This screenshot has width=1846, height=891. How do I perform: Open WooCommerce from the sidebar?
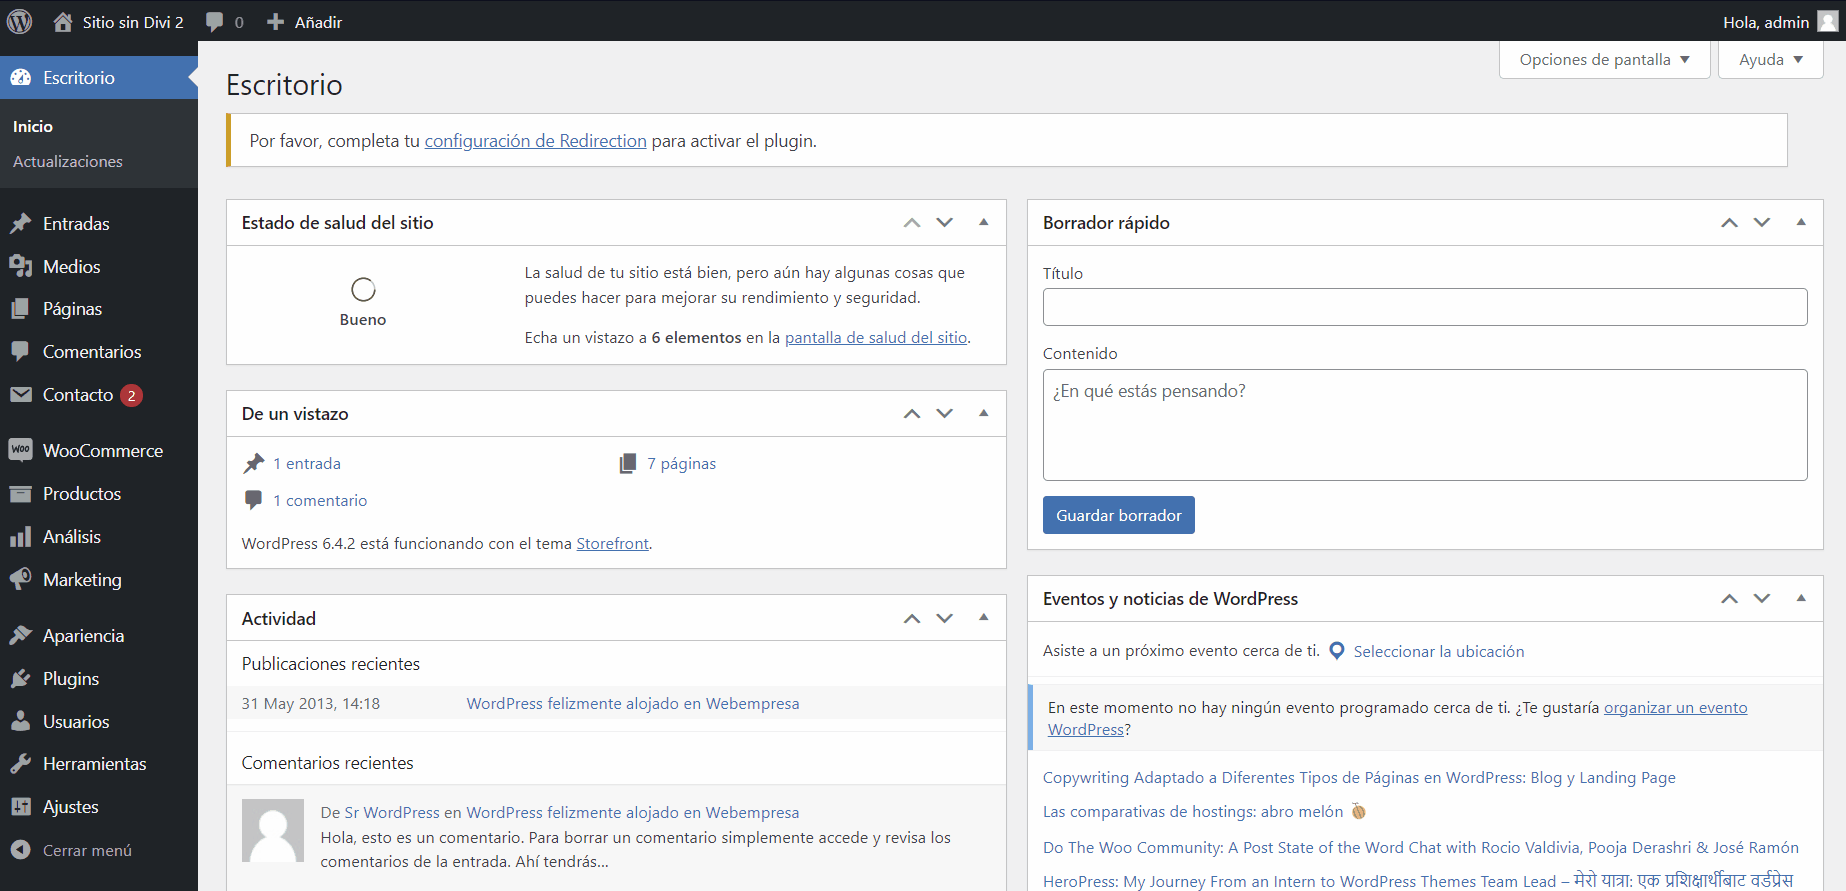point(102,451)
